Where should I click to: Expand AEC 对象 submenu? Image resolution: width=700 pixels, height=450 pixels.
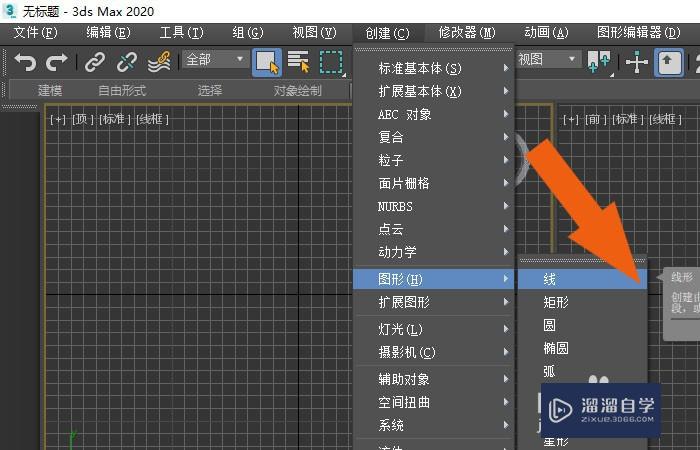(x=433, y=114)
